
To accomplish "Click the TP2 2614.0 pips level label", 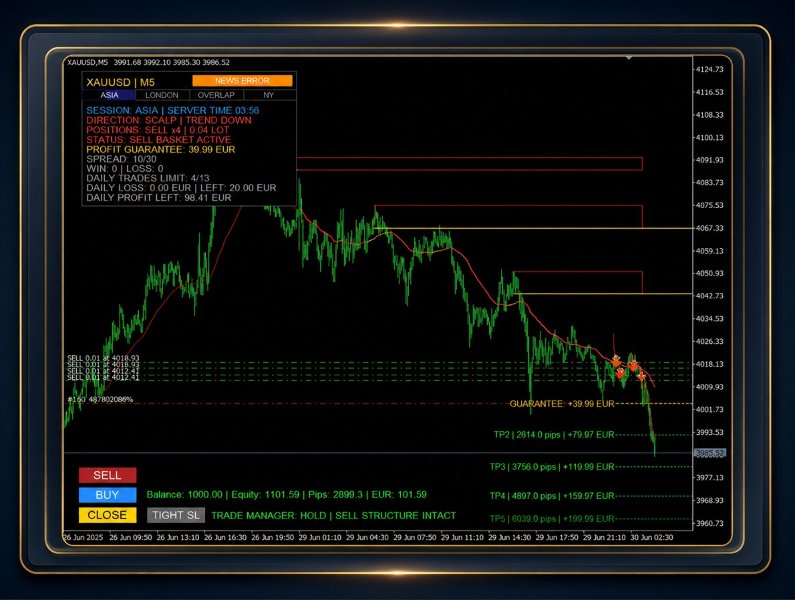I will click(554, 435).
